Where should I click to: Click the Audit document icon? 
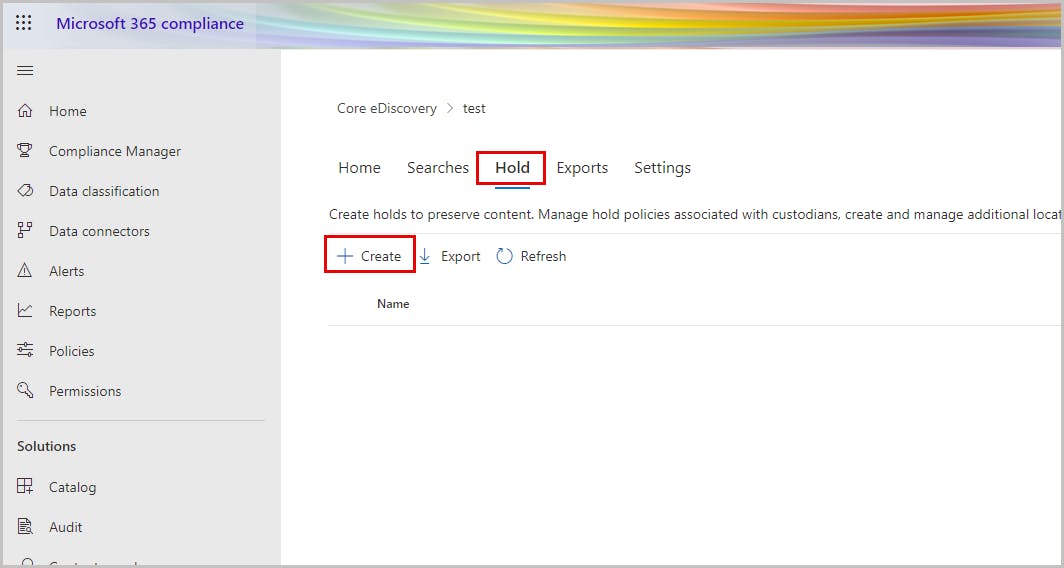(25, 527)
